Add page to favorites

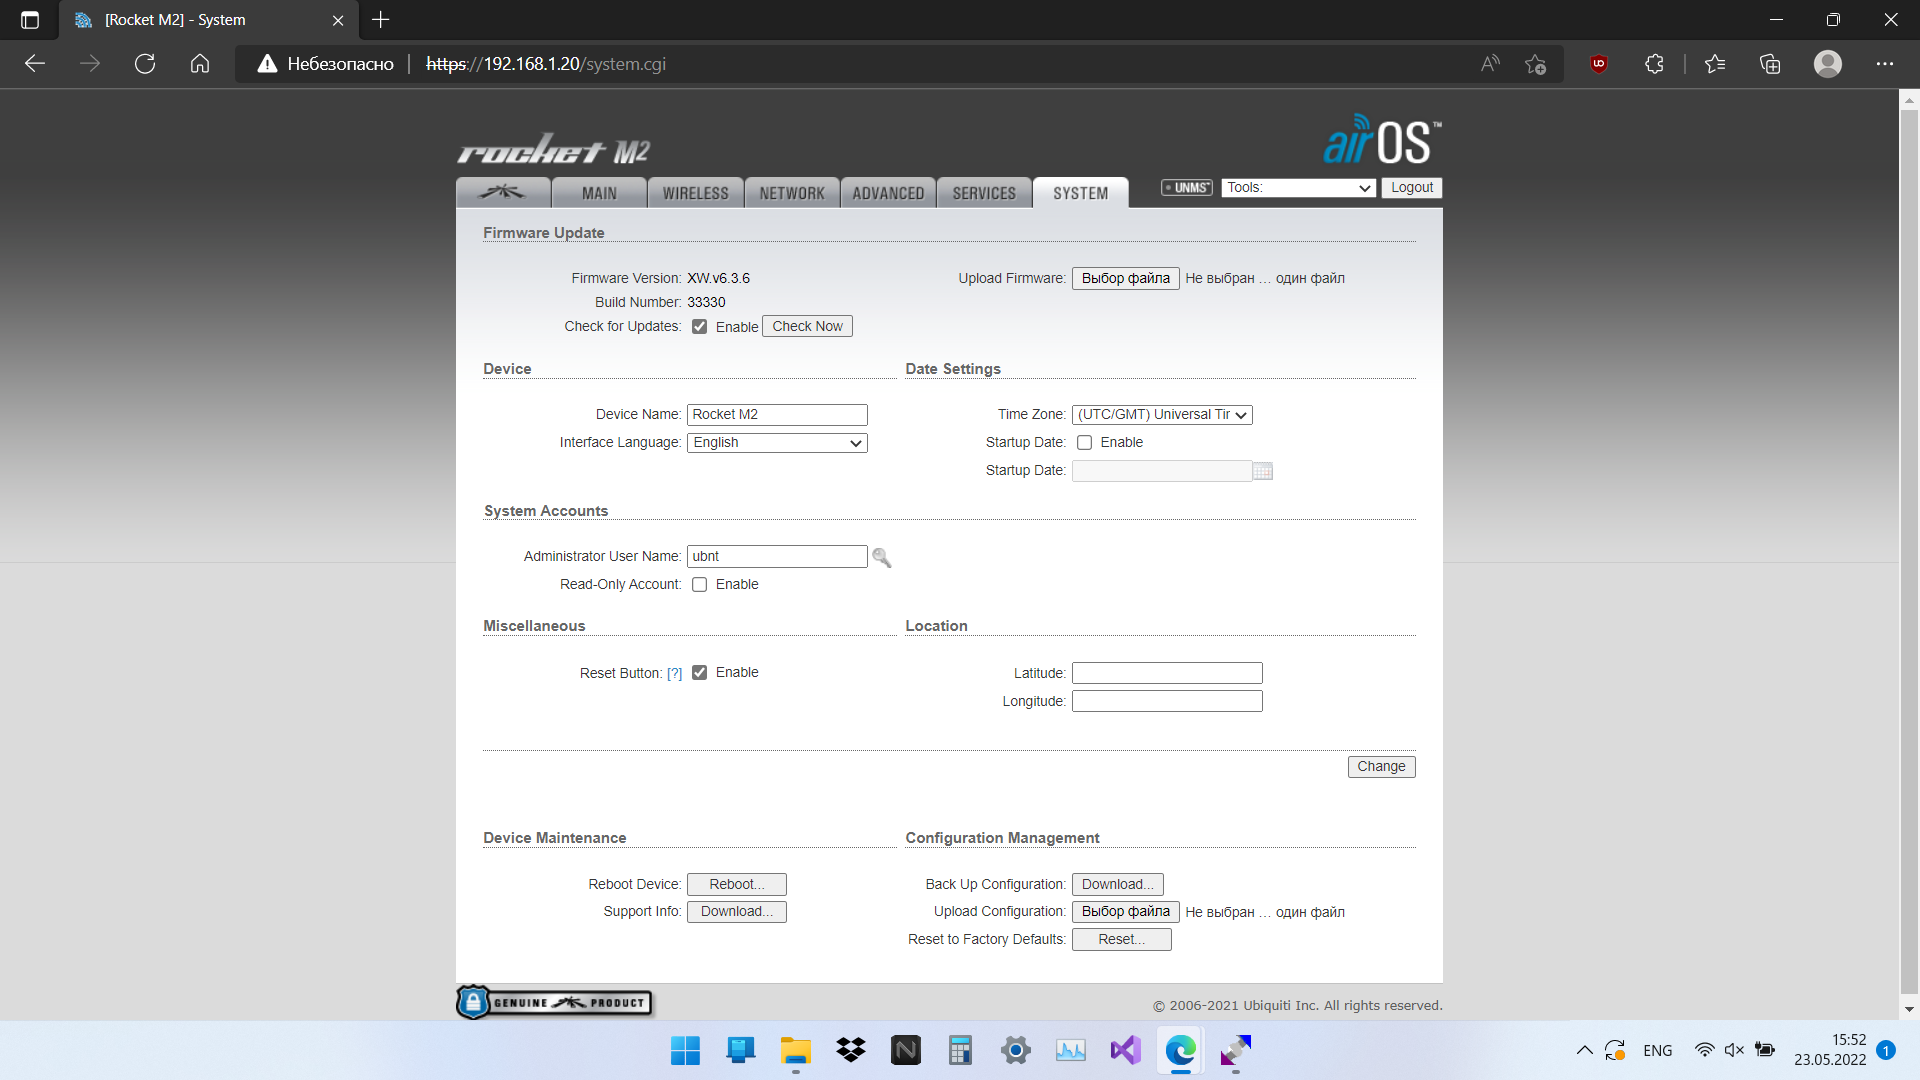(1536, 64)
